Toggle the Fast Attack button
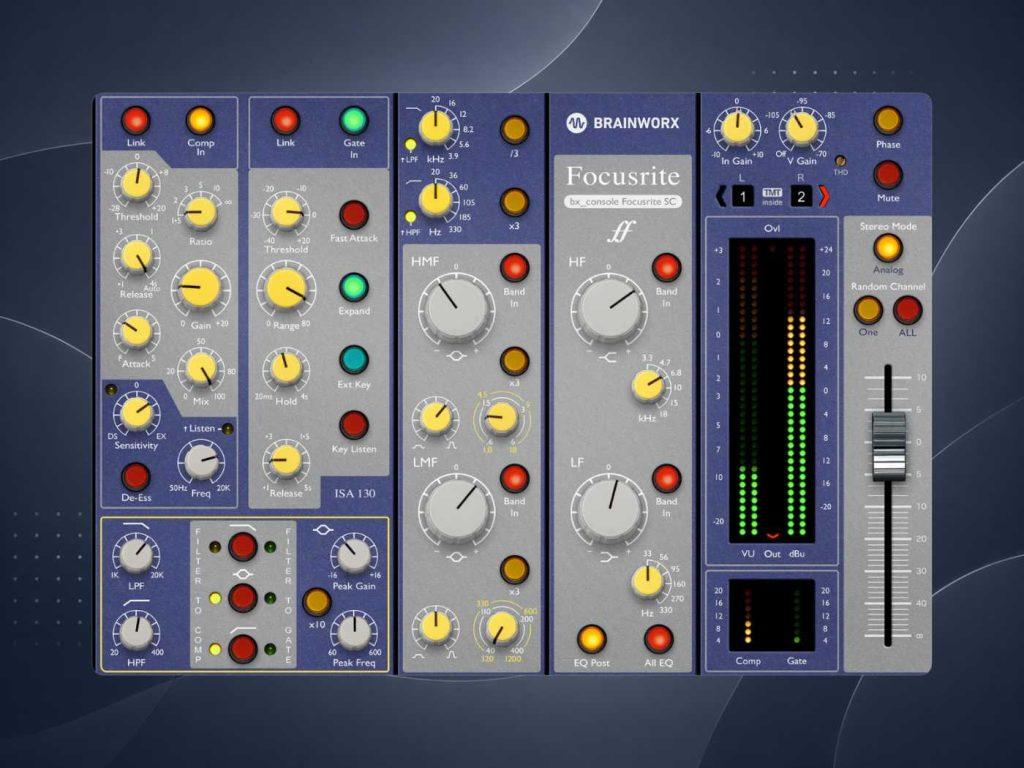This screenshot has width=1024, height=768. 353,215
